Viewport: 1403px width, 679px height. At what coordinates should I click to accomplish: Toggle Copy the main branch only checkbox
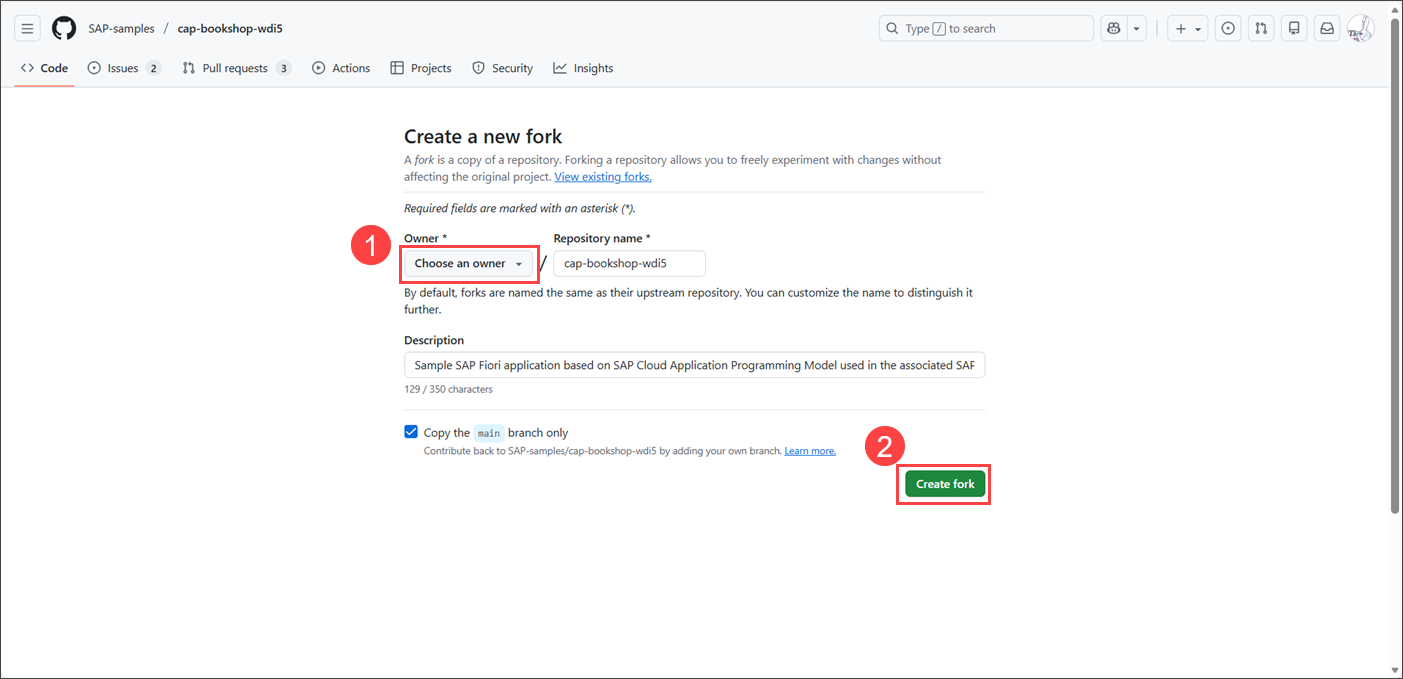point(411,432)
